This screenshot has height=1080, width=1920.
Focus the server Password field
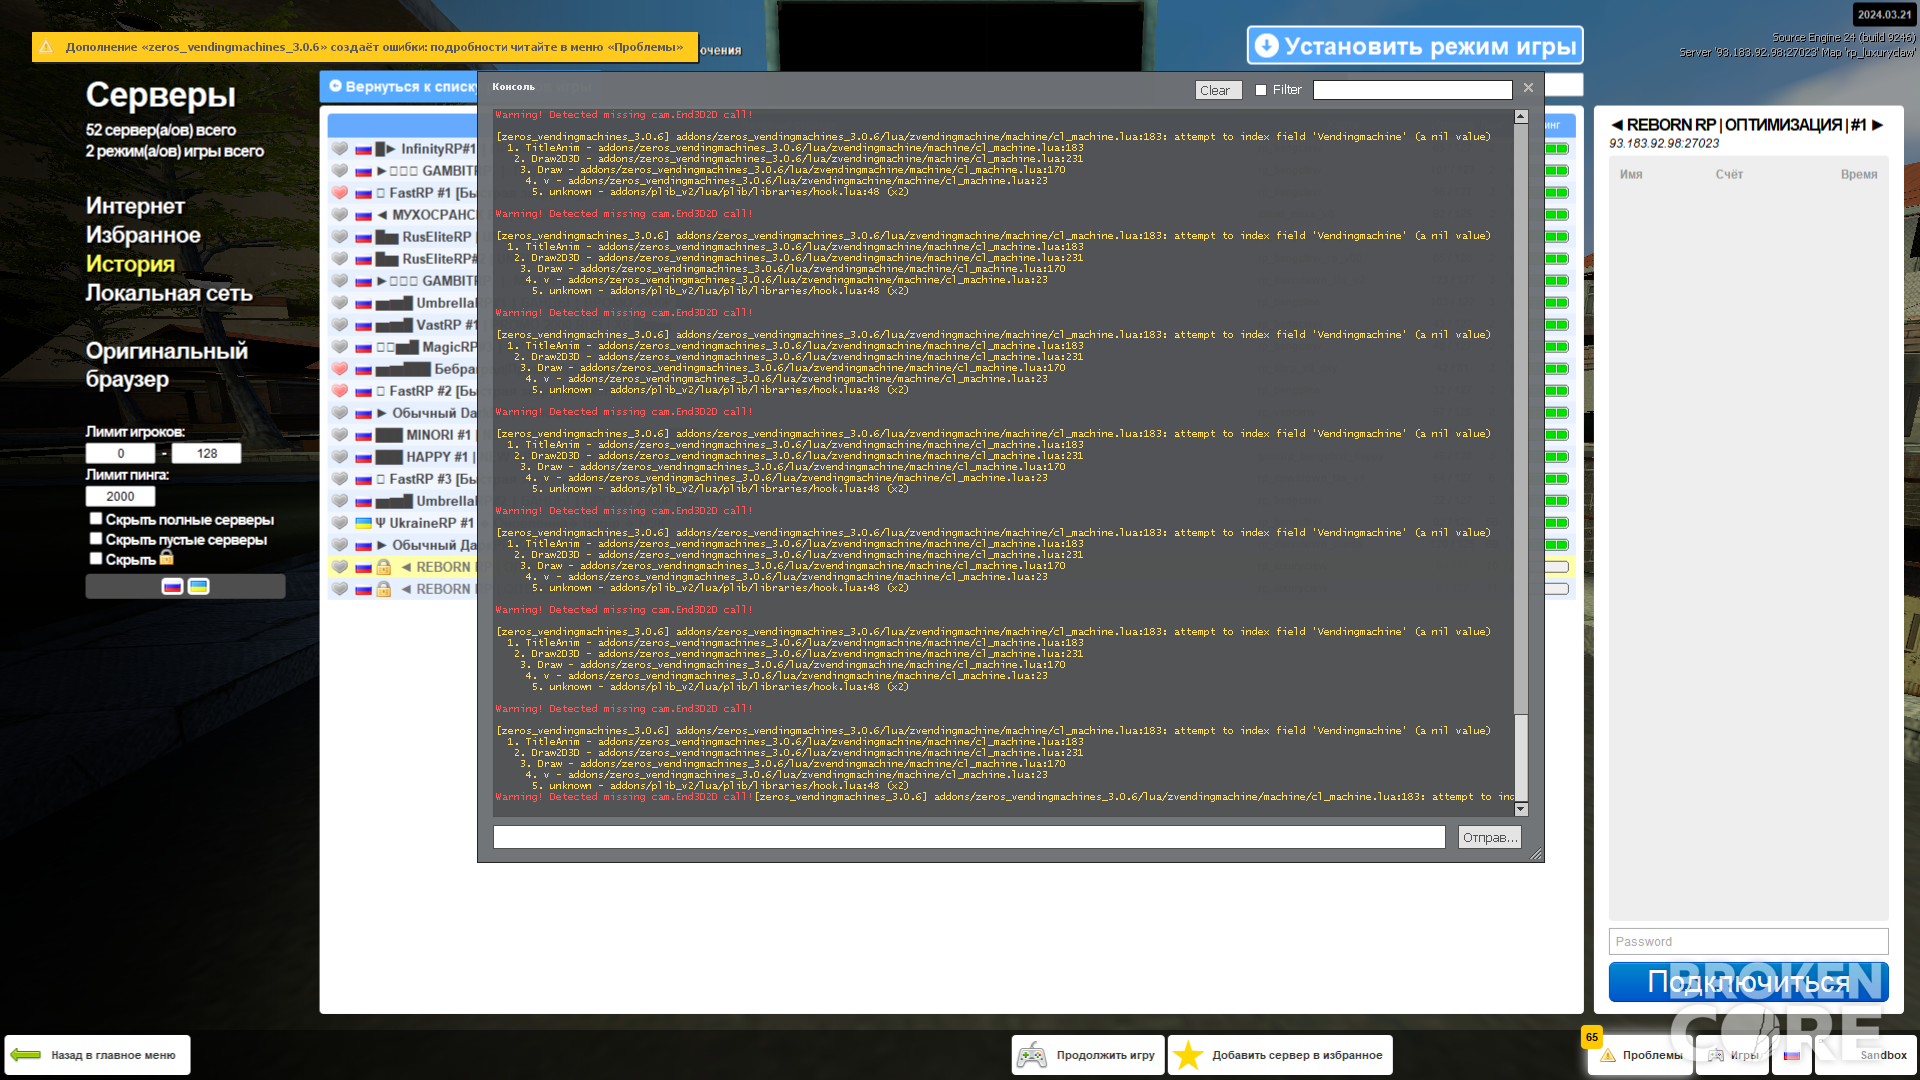tap(1748, 941)
